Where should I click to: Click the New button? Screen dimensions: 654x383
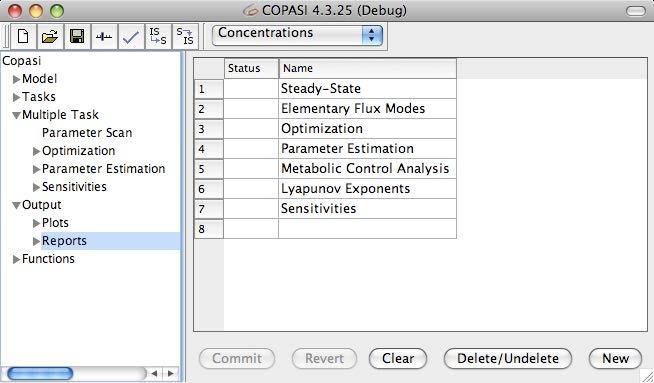[615, 358]
